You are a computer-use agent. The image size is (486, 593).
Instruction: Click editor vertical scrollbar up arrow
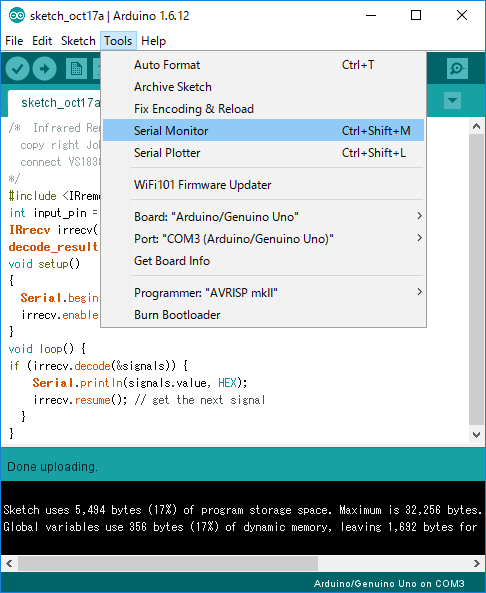pyautogui.click(x=476, y=126)
